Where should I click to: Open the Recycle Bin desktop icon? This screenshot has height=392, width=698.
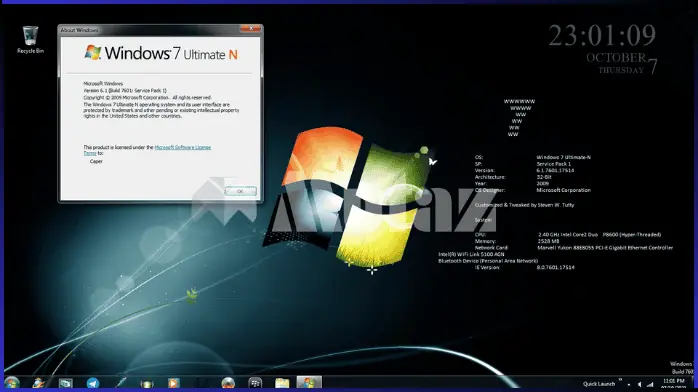30,40
